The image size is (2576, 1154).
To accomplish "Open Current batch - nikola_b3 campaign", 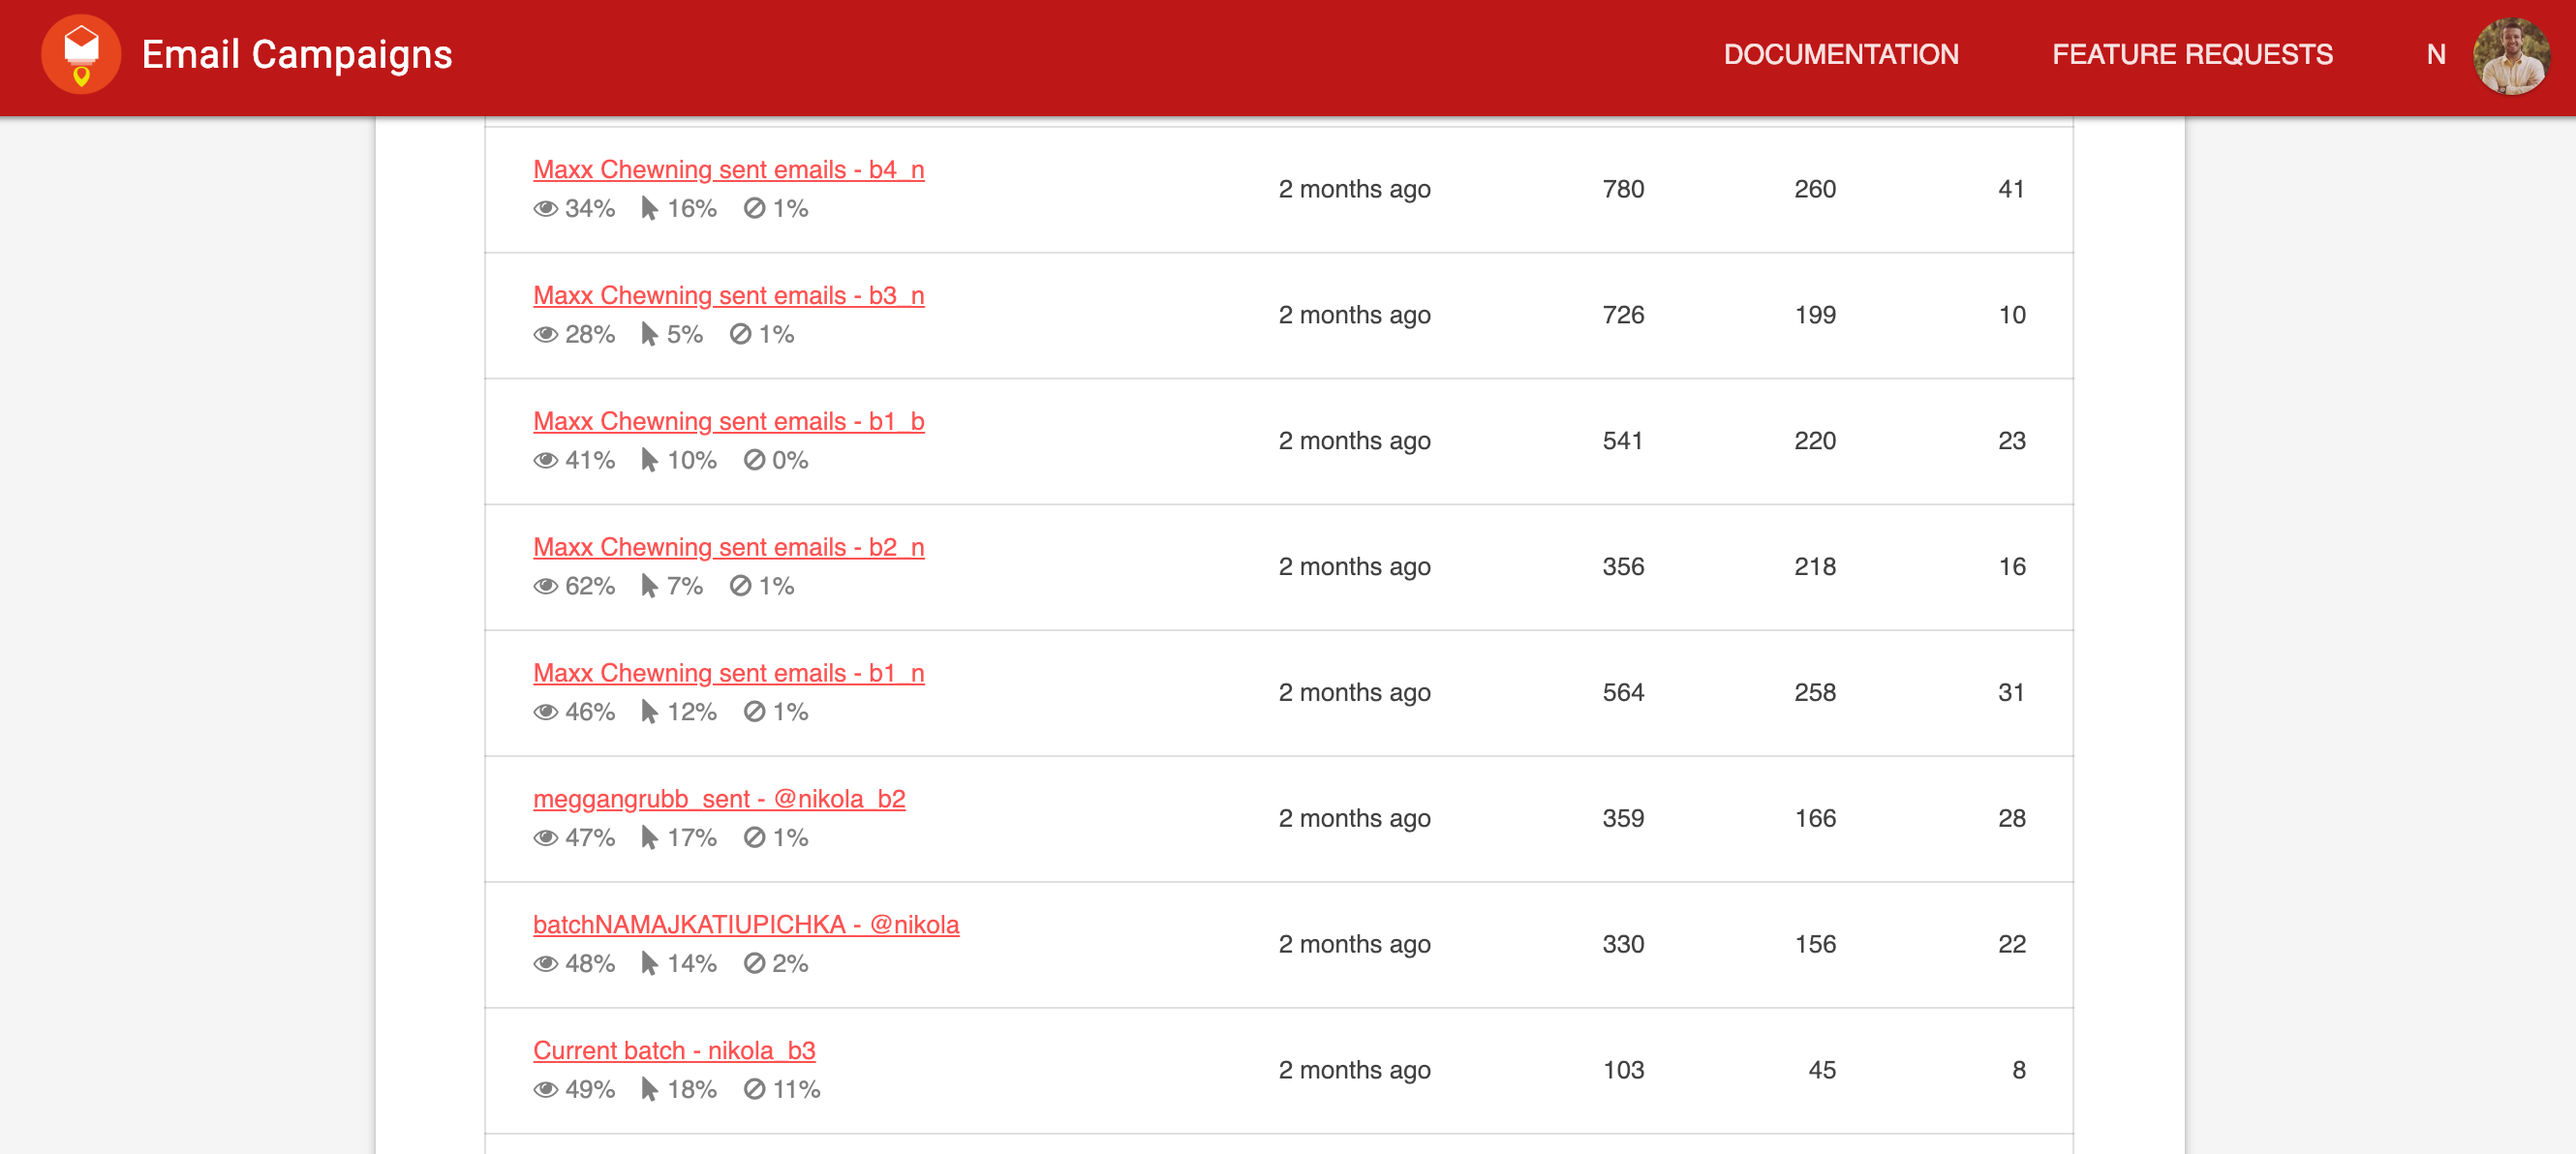I will click(x=674, y=1052).
